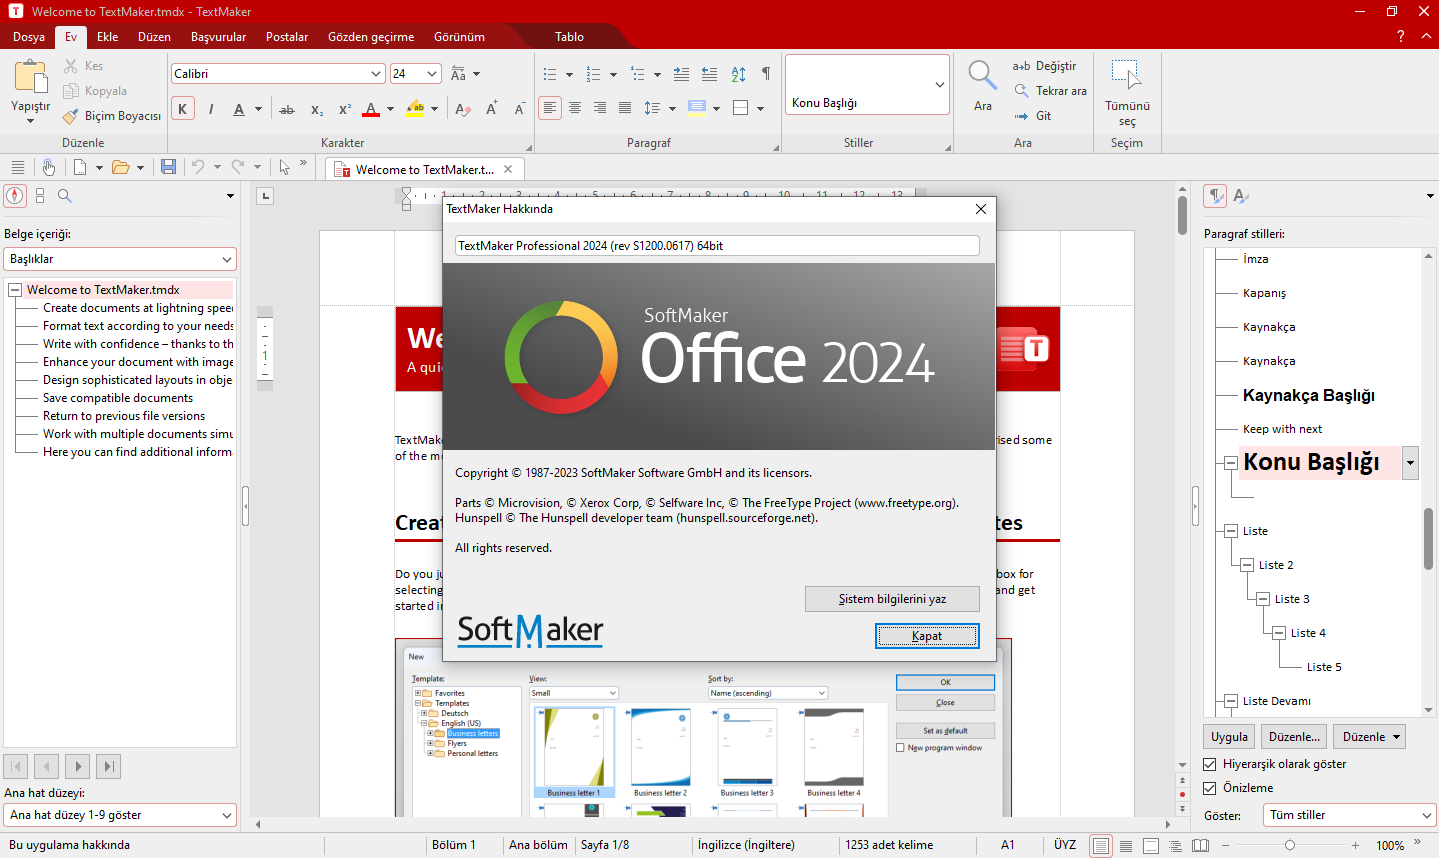Switch to the Gözden geçirme ribbon tab

(x=371, y=37)
